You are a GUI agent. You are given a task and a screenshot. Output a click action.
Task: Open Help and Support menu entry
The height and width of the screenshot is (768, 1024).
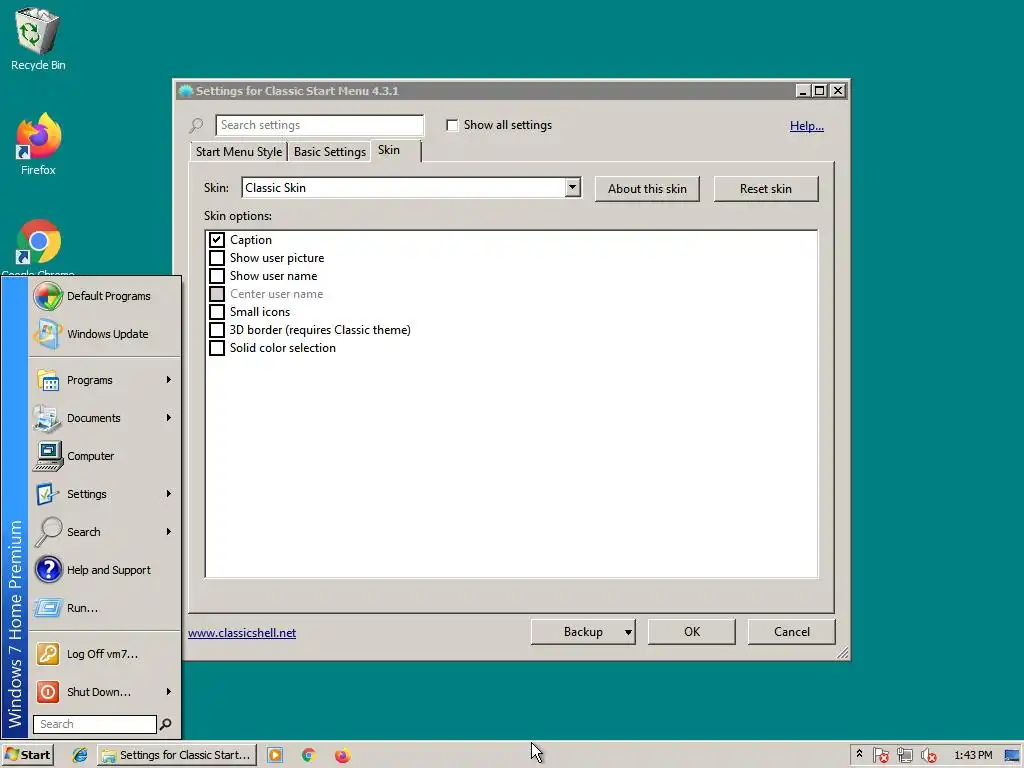tap(104, 569)
